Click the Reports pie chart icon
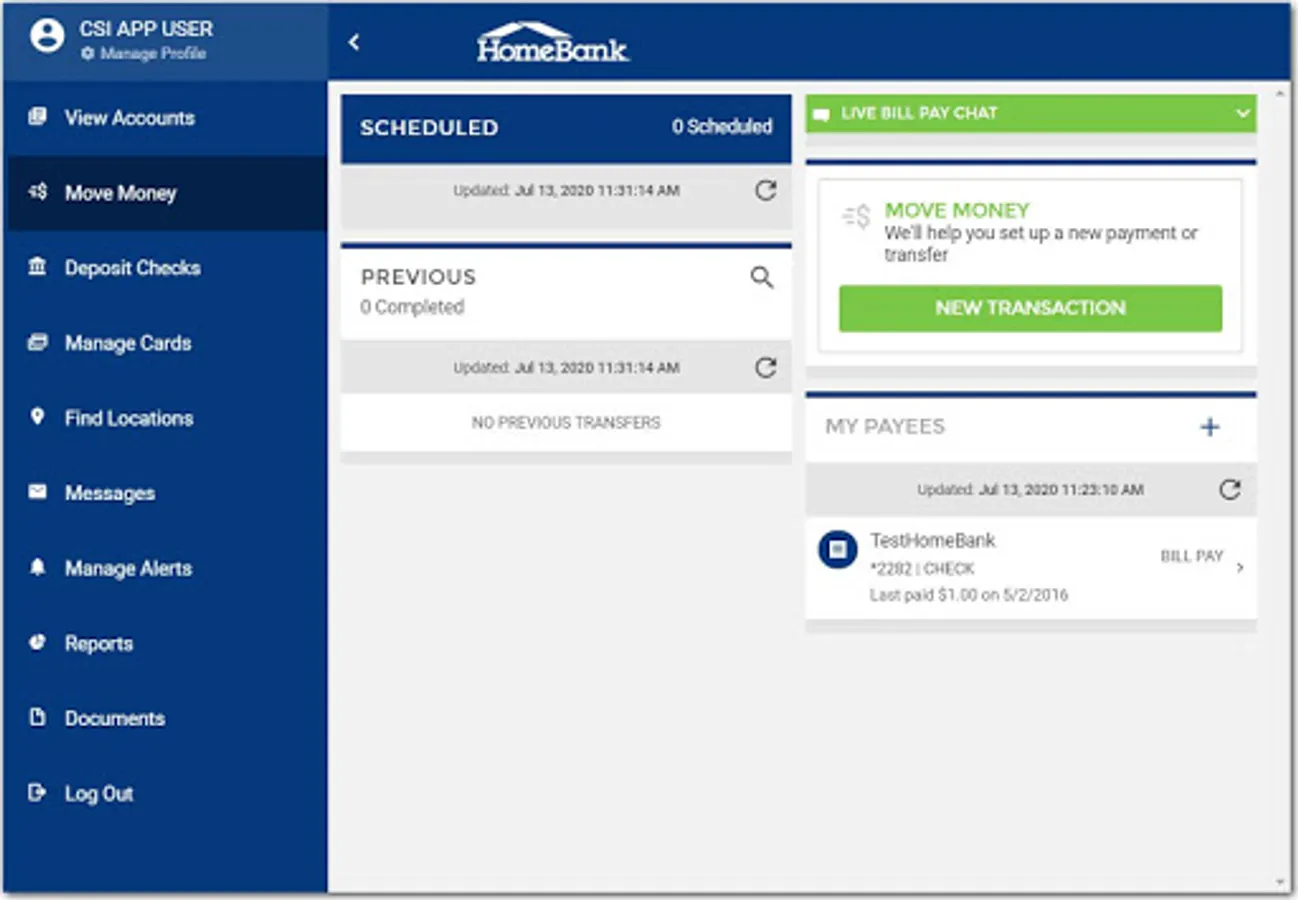The image size is (1298, 900). pos(37,642)
